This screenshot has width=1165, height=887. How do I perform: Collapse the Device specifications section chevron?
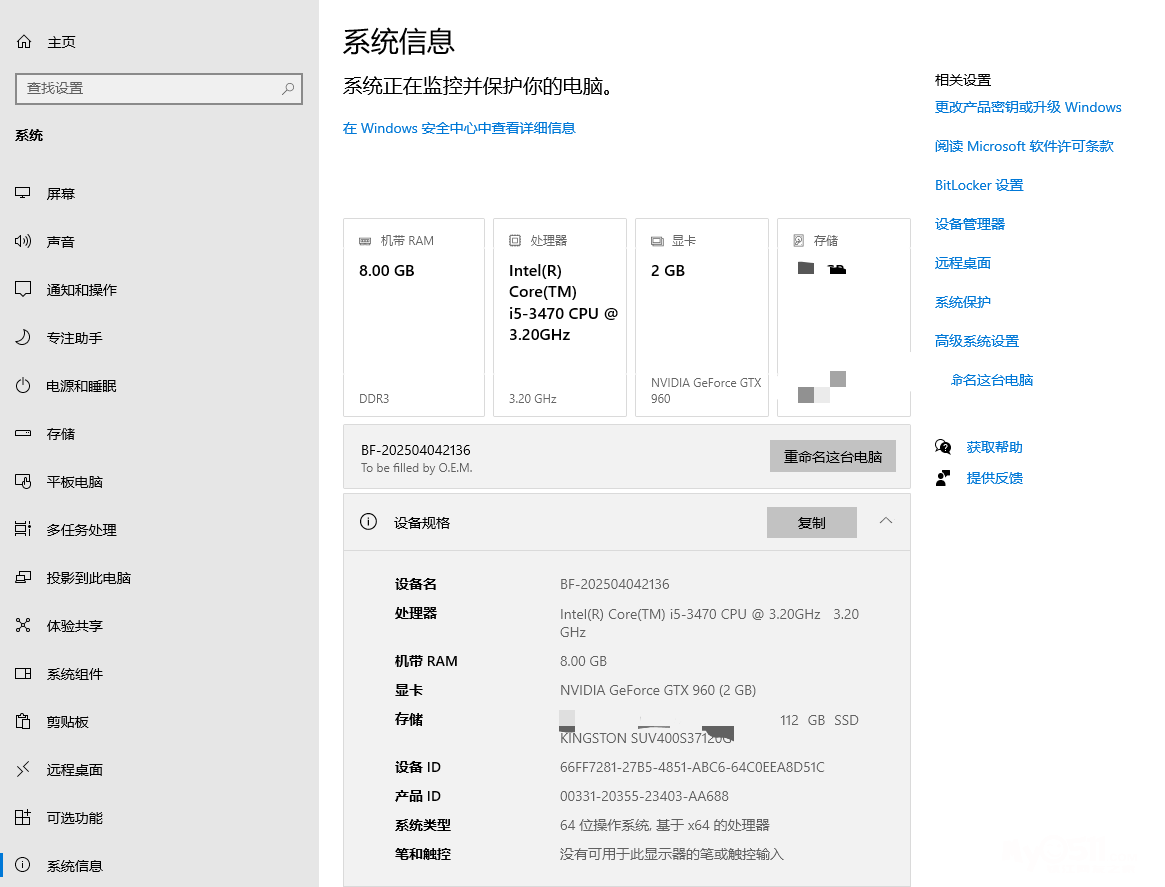pos(886,521)
